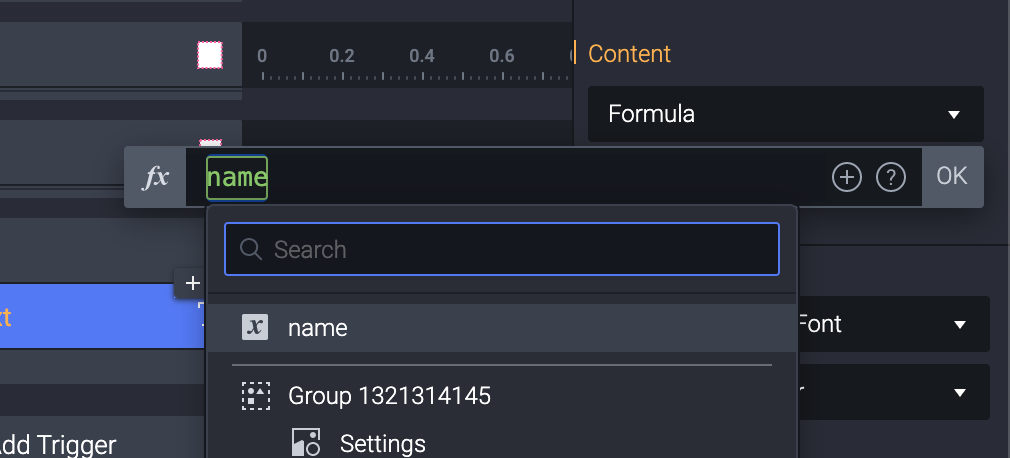Image resolution: width=1010 pixels, height=458 pixels.
Task: Select the name variable from the list
Action: pos(318,328)
